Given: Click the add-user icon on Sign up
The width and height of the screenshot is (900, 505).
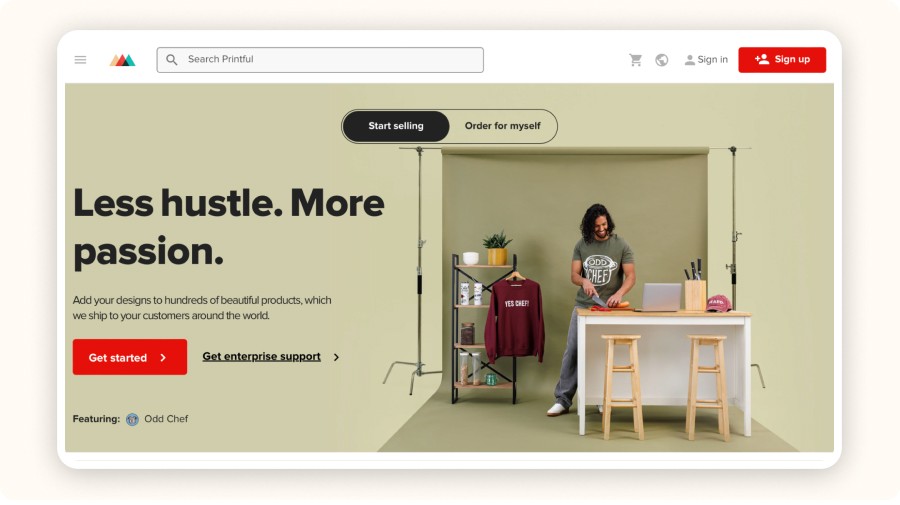Looking at the screenshot, I should click(x=762, y=59).
